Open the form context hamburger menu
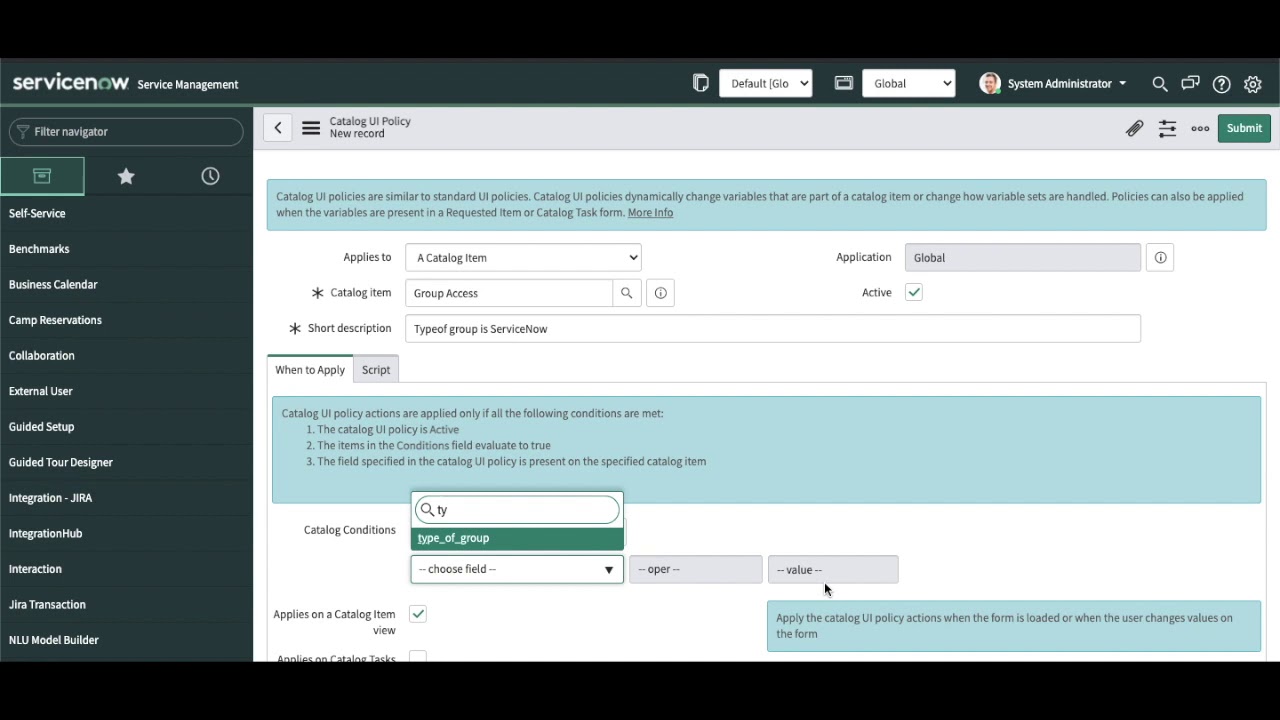Screen dimensions: 1280x720 click(311, 128)
